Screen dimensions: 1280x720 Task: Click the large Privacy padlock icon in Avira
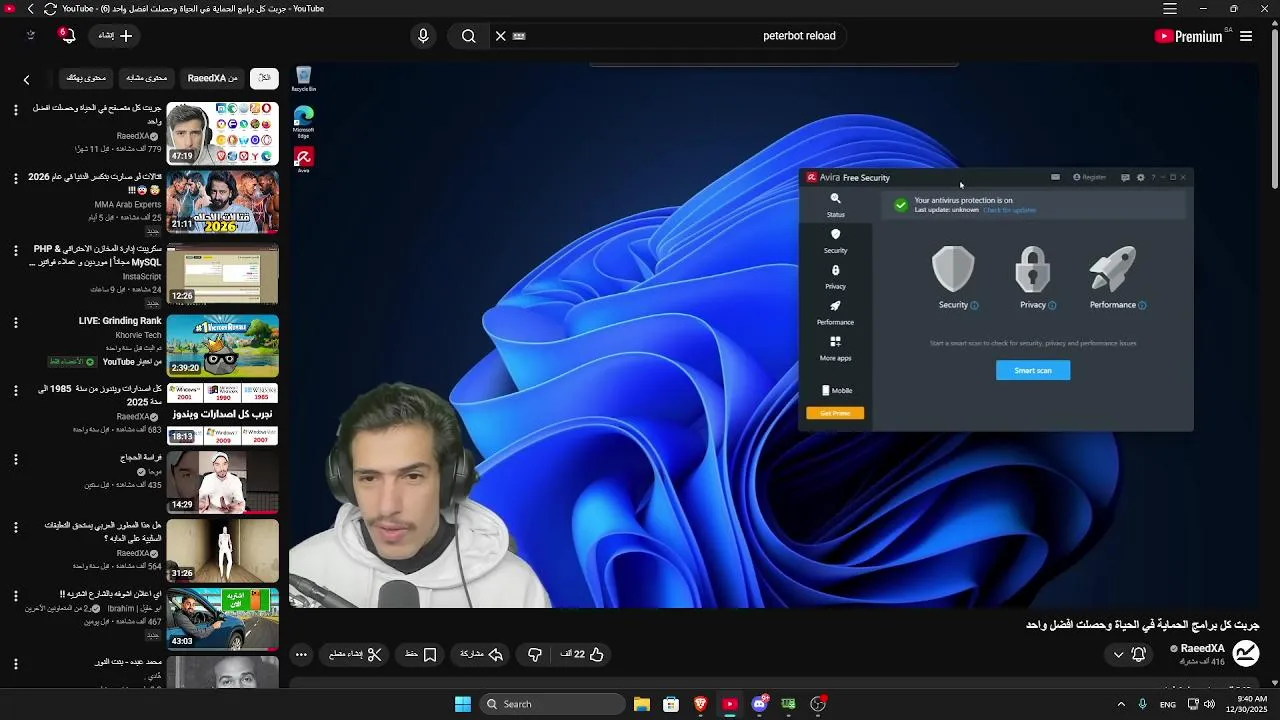point(1033,270)
